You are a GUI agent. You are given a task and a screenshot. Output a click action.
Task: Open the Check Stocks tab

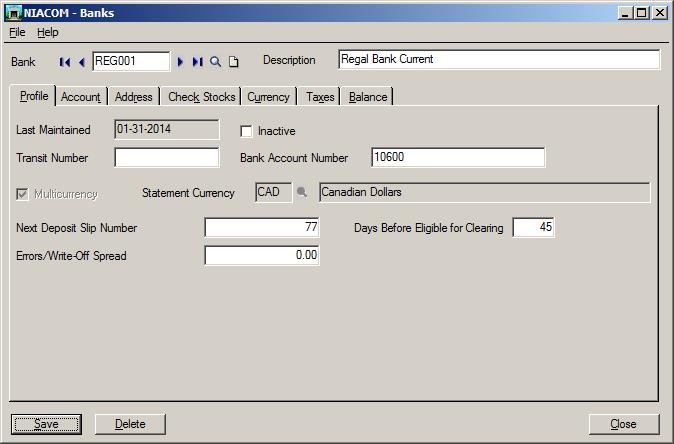click(202, 97)
